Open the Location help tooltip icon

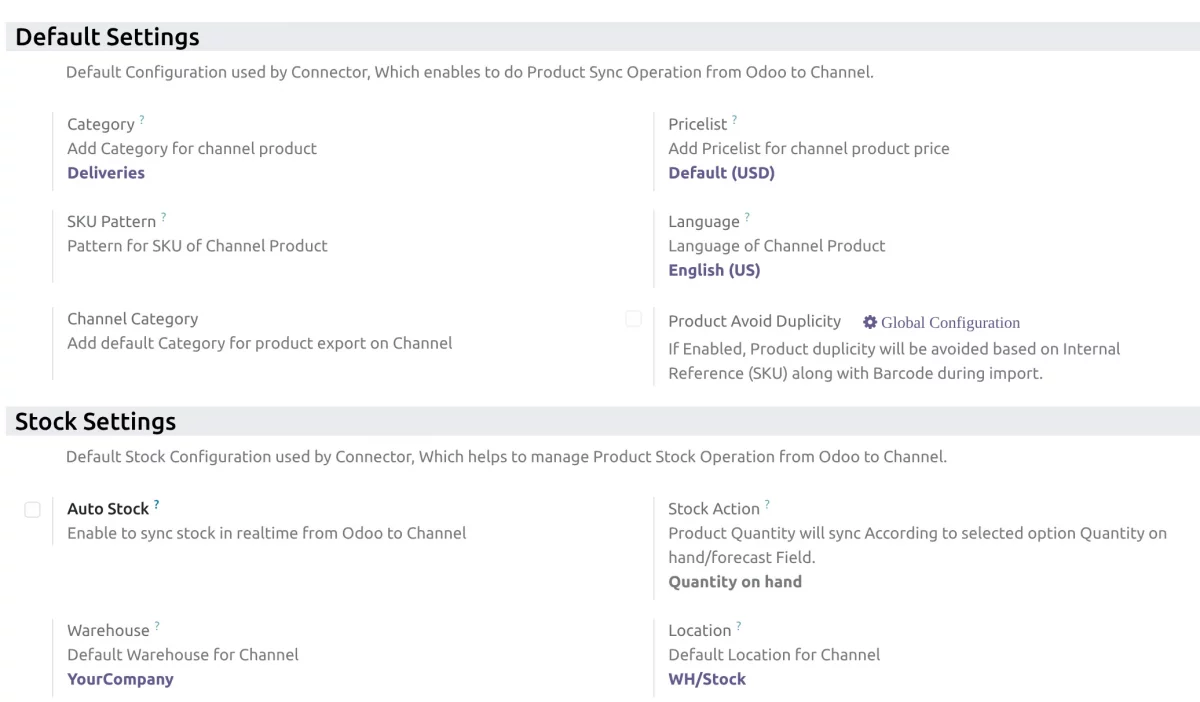pyautogui.click(x=740, y=624)
